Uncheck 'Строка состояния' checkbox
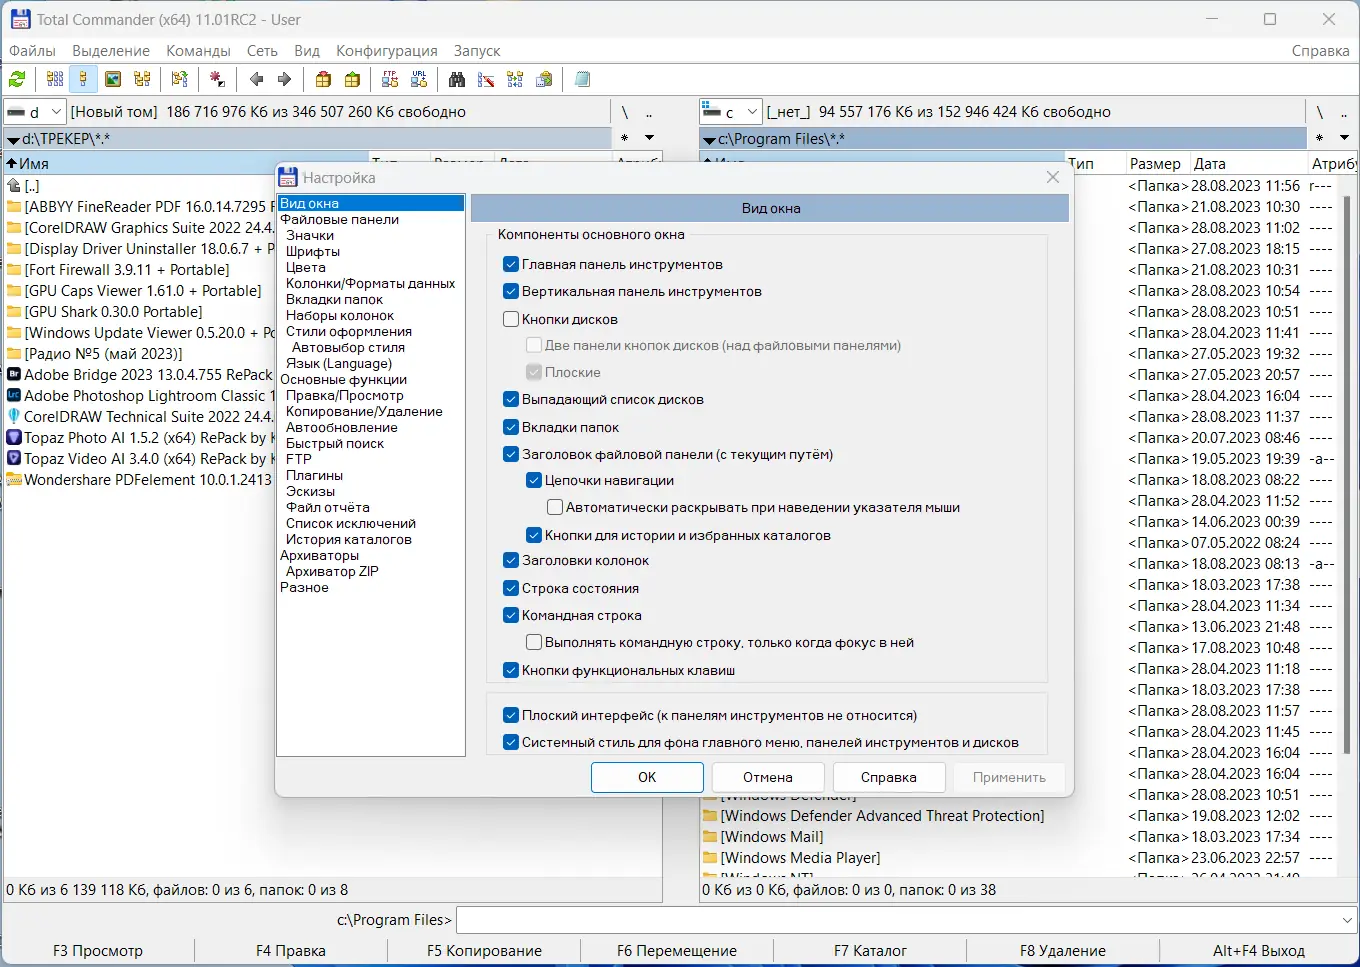1360x967 pixels. click(x=511, y=588)
